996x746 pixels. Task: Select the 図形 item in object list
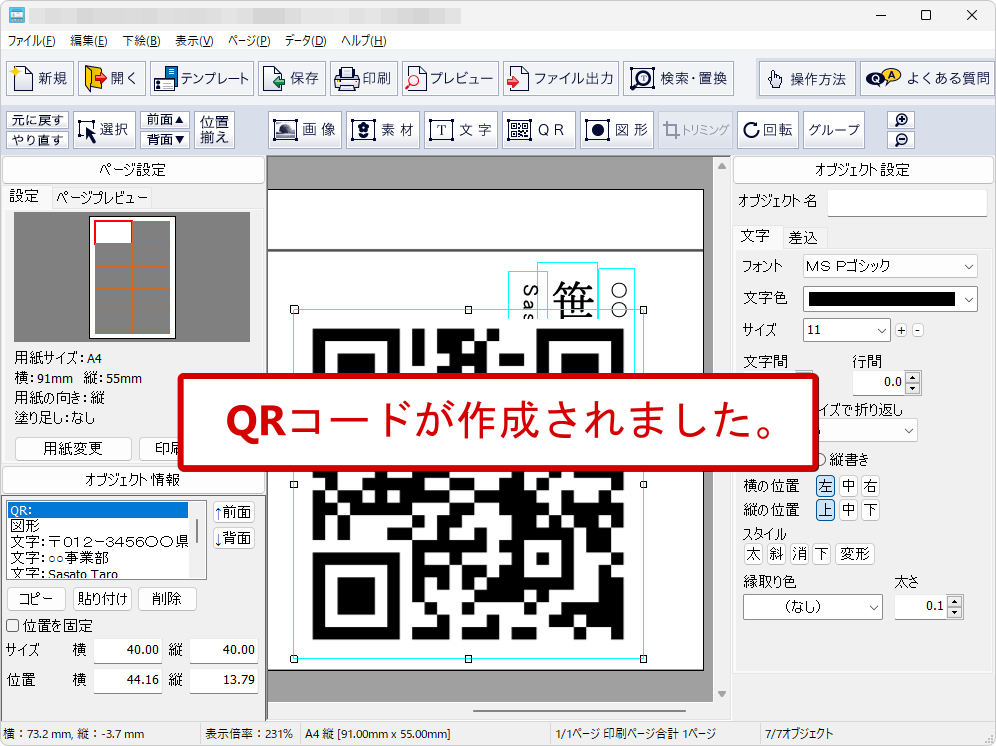click(98, 526)
